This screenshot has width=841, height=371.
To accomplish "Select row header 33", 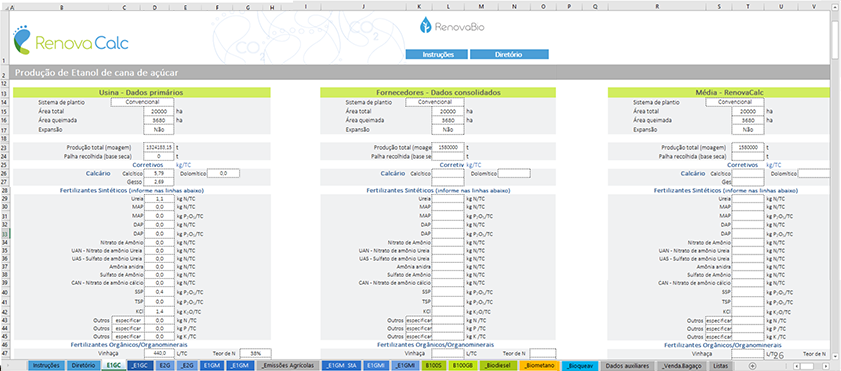I will 4,234.
